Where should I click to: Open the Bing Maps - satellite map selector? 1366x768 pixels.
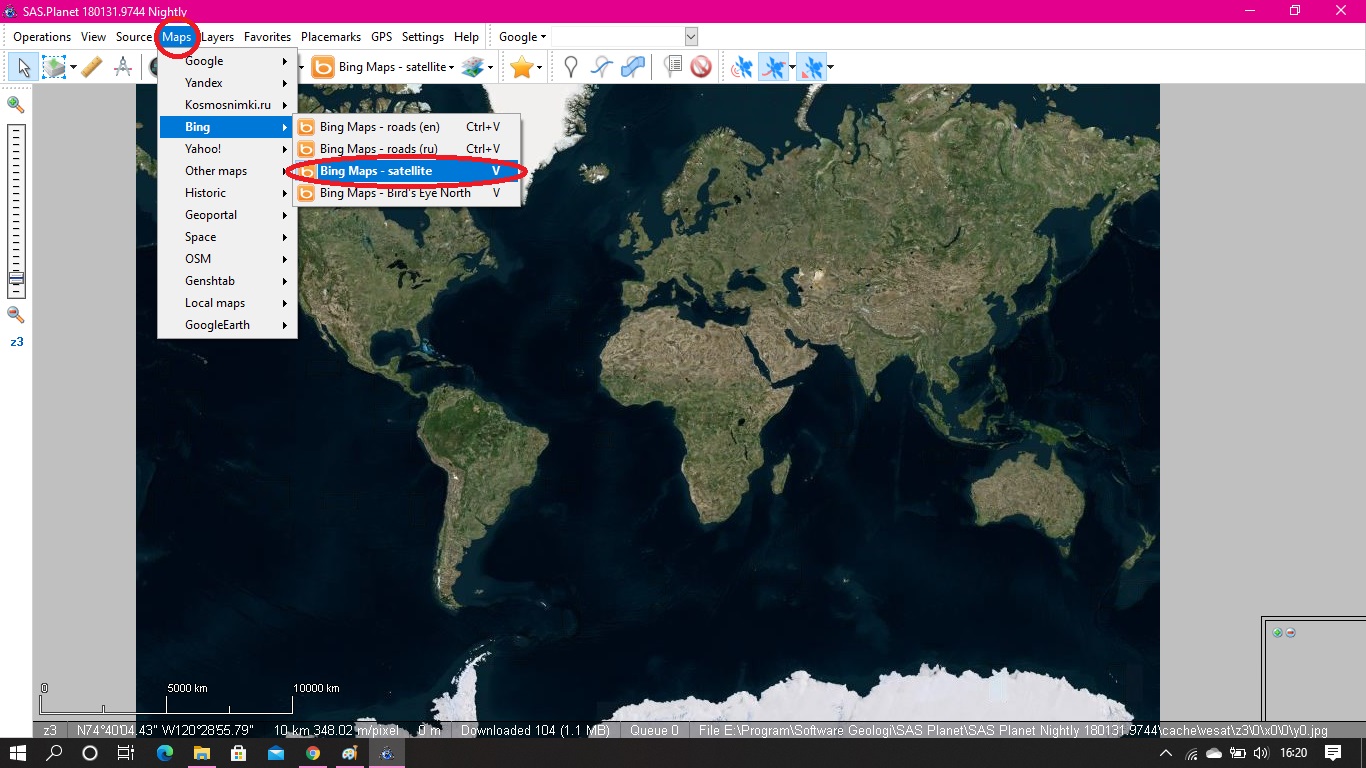(x=396, y=67)
